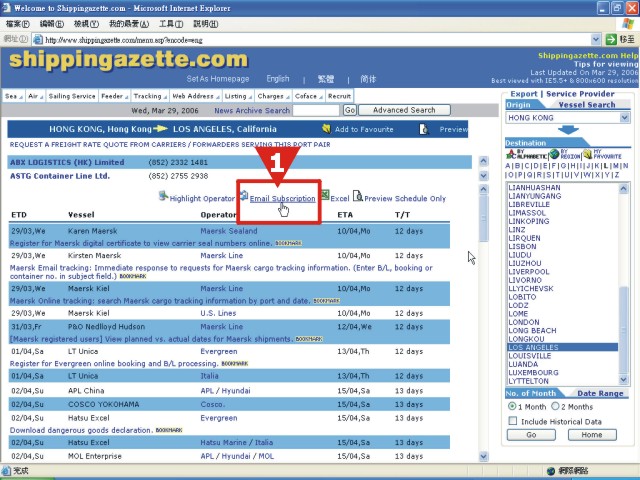The width and height of the screenshot is (640, 480).
Task: Open the 說明(H) Help menu
Action: [205, 24]
